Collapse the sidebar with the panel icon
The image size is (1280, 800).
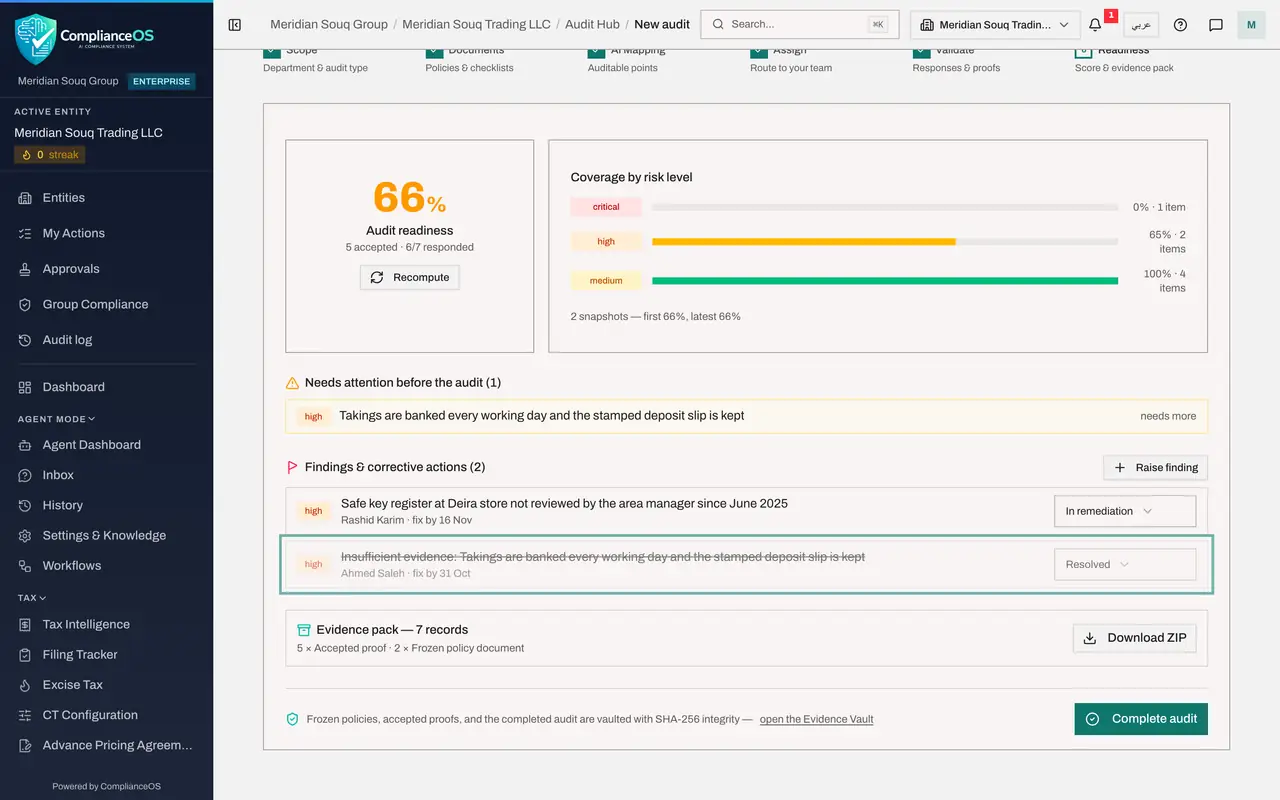pyautogui.click(x=235, y=24)
